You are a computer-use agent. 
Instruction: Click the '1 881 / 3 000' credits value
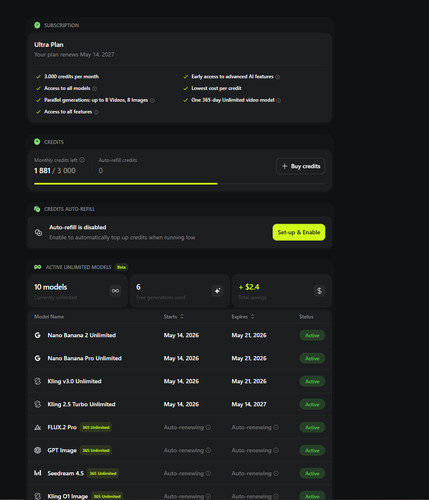pos(55,171)
